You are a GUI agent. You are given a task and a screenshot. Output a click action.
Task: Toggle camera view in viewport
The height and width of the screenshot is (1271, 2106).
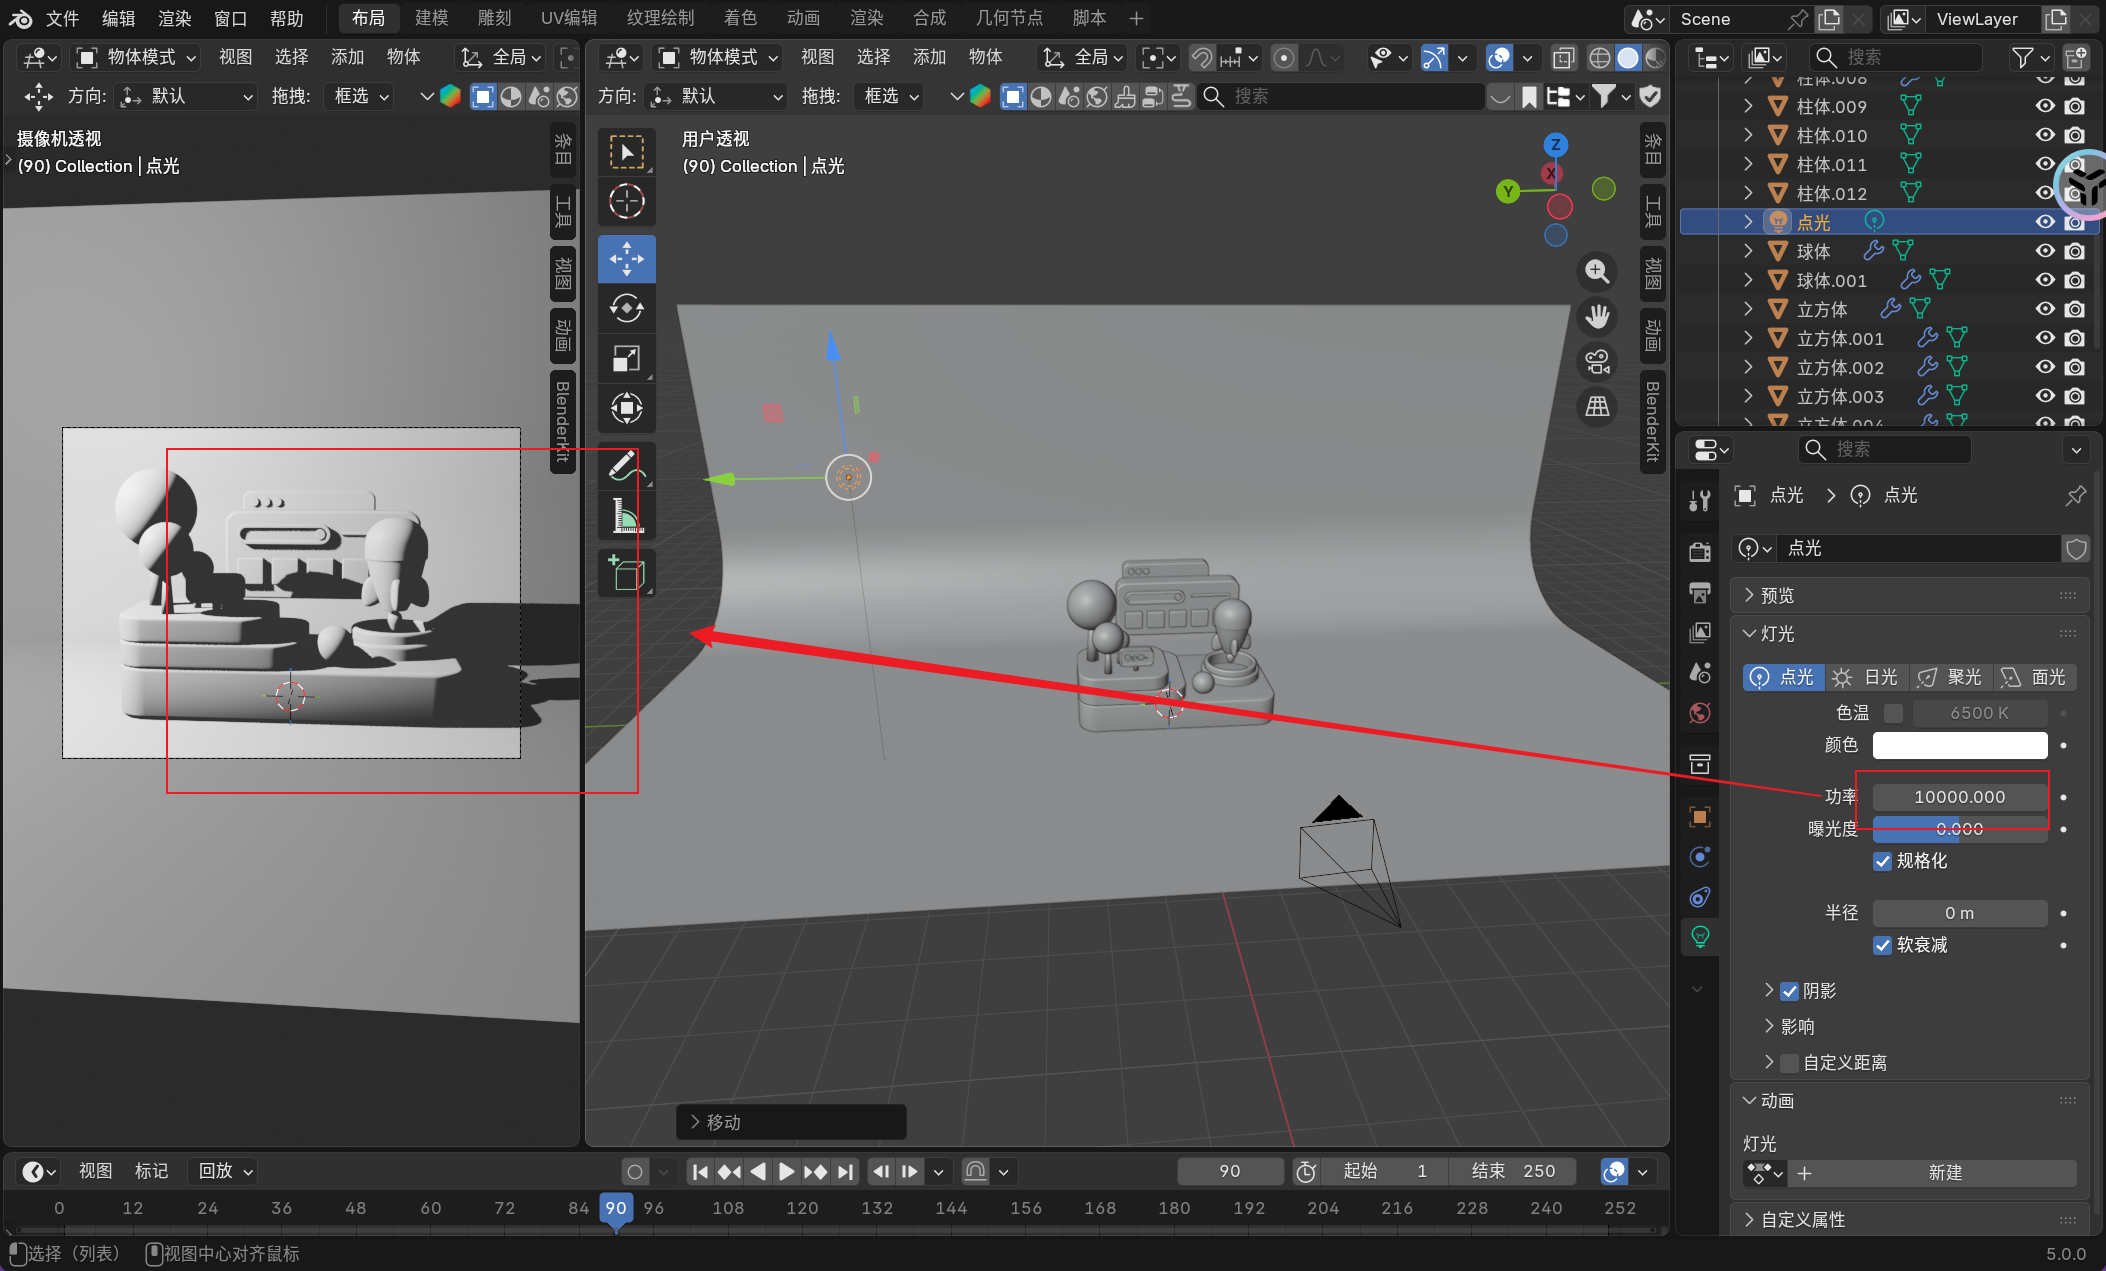1597,362
